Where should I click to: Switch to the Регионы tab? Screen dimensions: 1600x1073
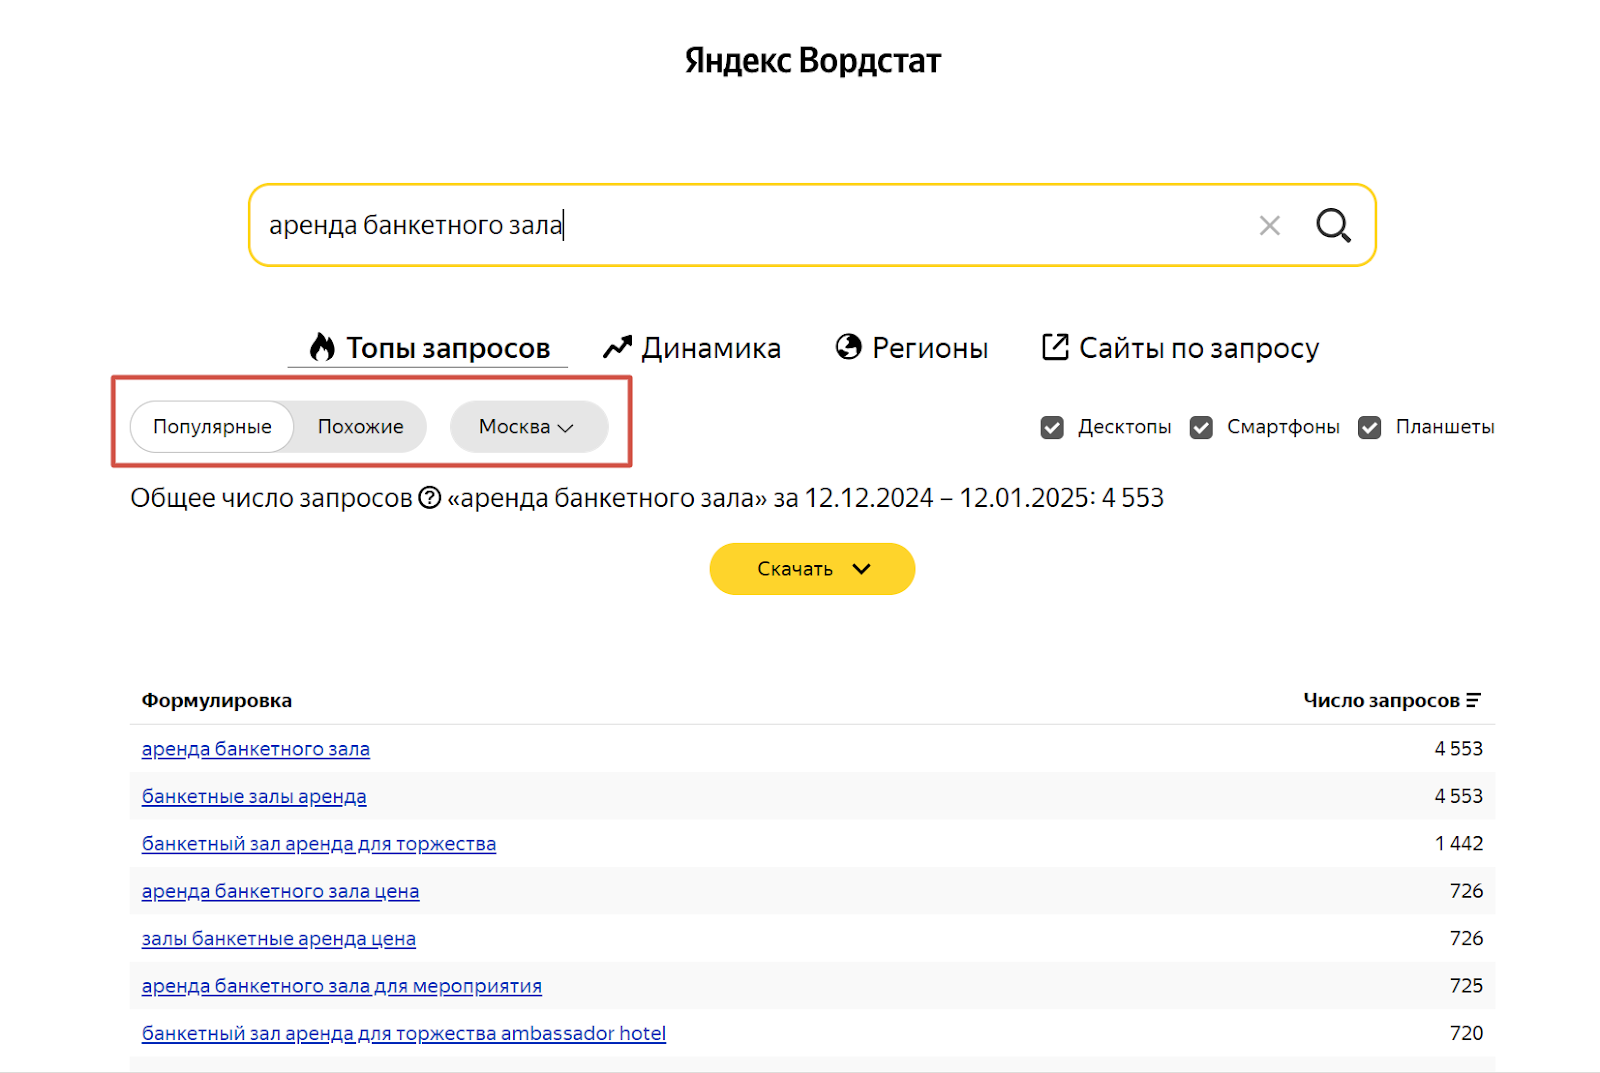(x=929, y=347)
